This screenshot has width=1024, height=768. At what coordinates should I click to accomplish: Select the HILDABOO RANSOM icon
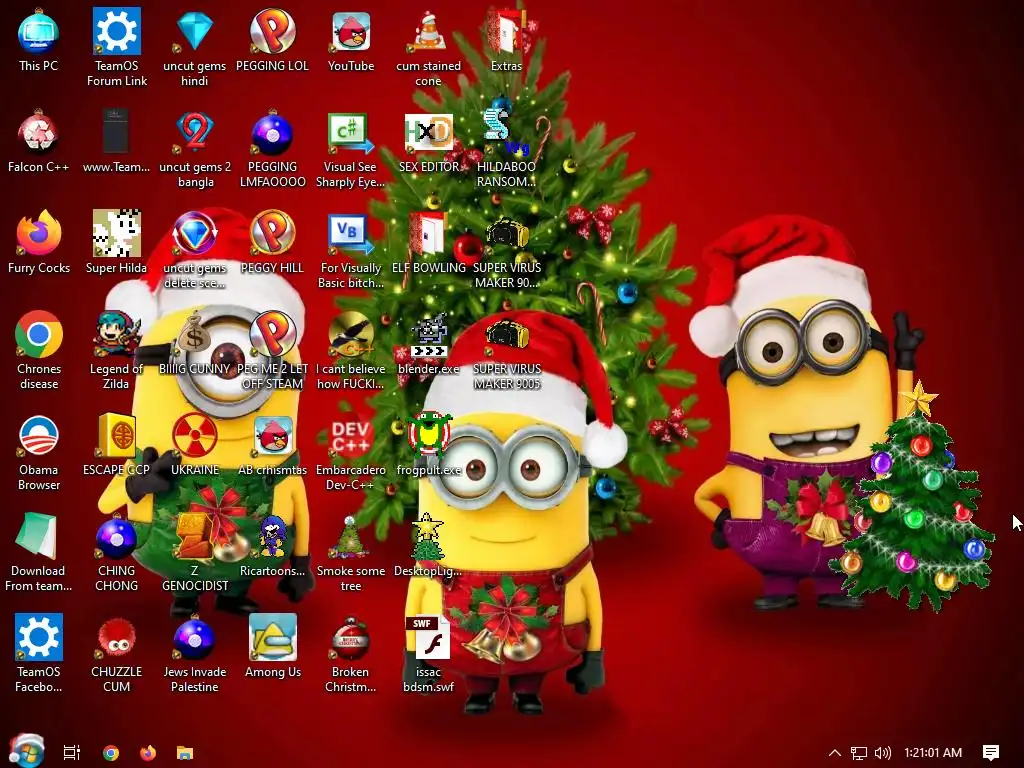click(x=506, y=148)
